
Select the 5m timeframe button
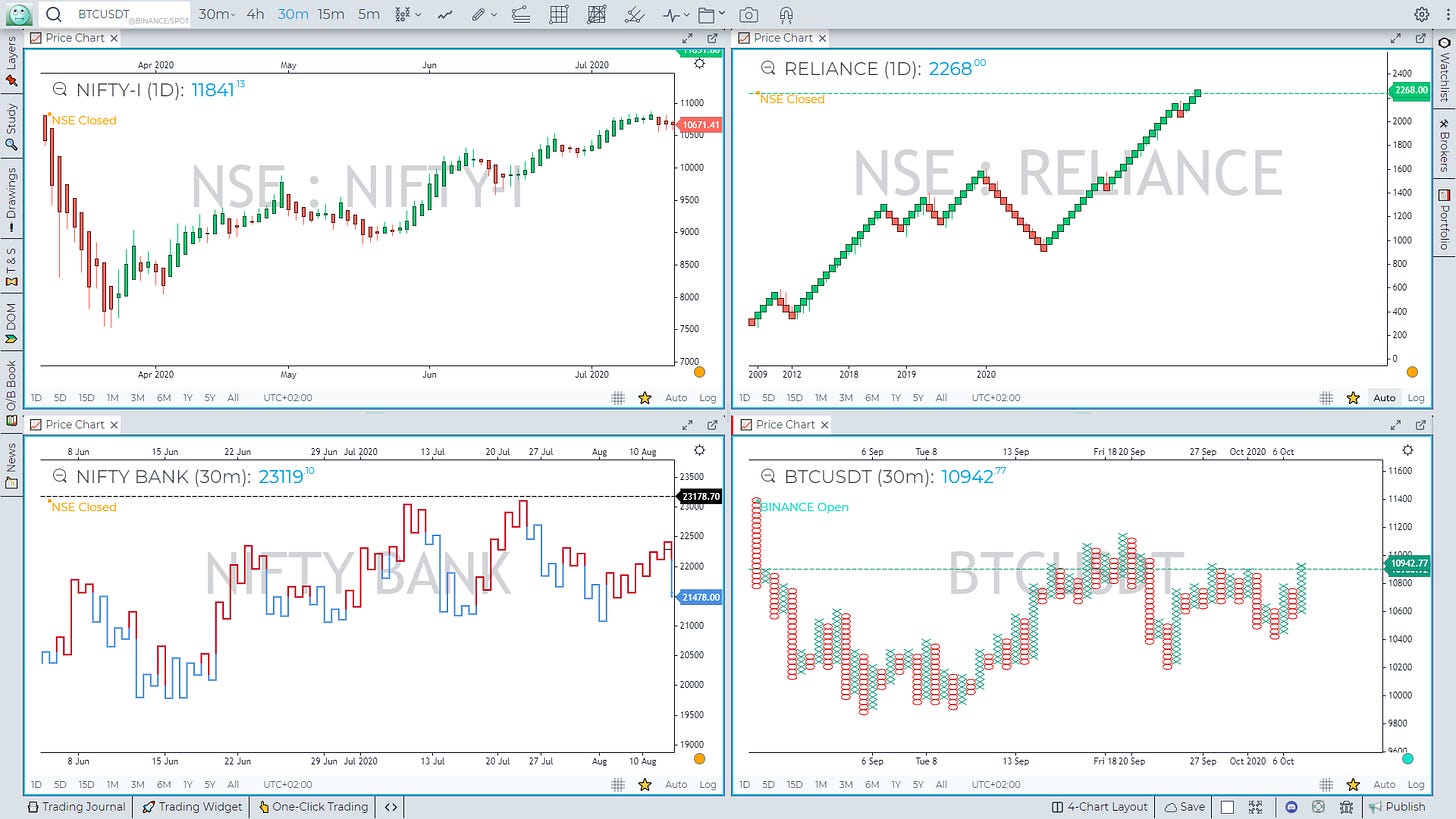click(369, 14)
